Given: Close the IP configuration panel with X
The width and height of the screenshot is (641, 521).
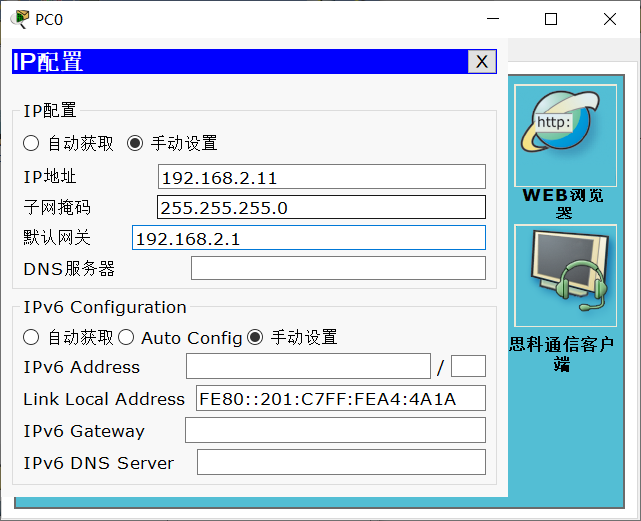Looking at the screenshot, I should point(482,62).
